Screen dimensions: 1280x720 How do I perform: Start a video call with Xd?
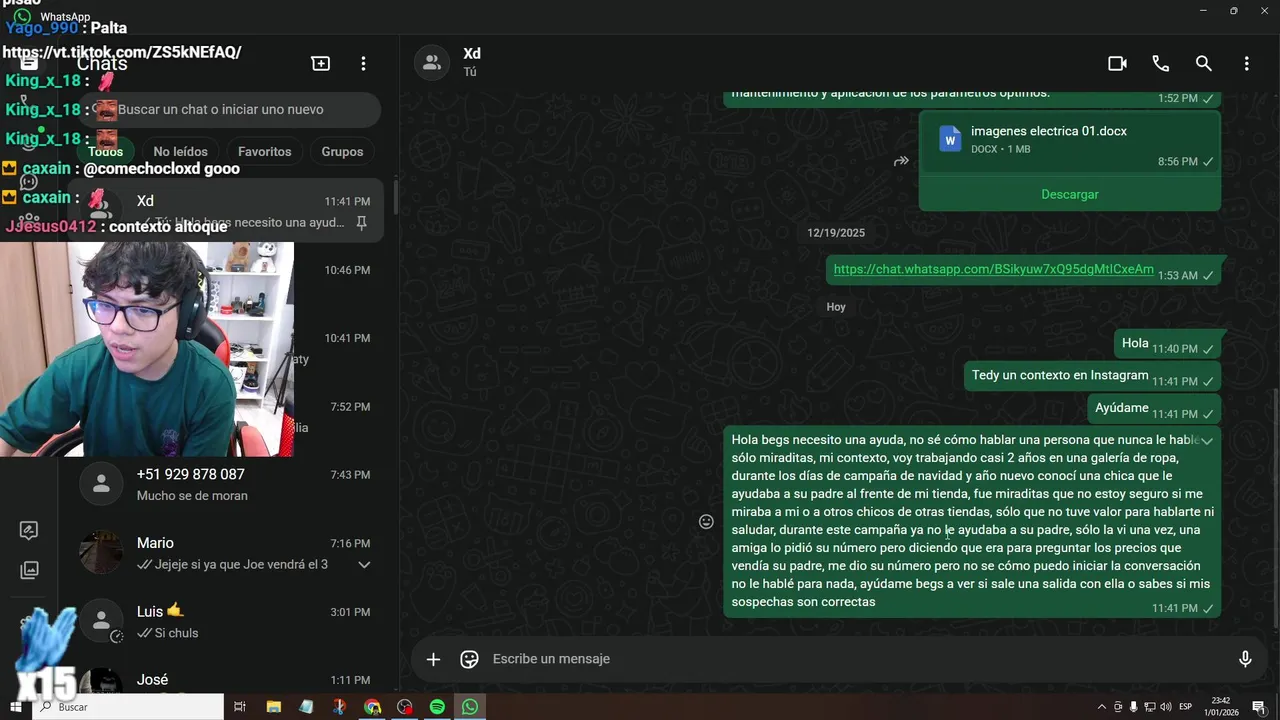[1117, 63]
